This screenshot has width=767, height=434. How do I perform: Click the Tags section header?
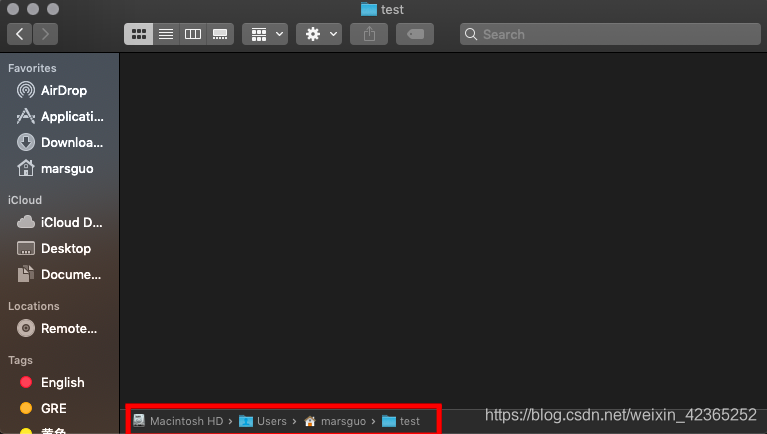[21, 360]
